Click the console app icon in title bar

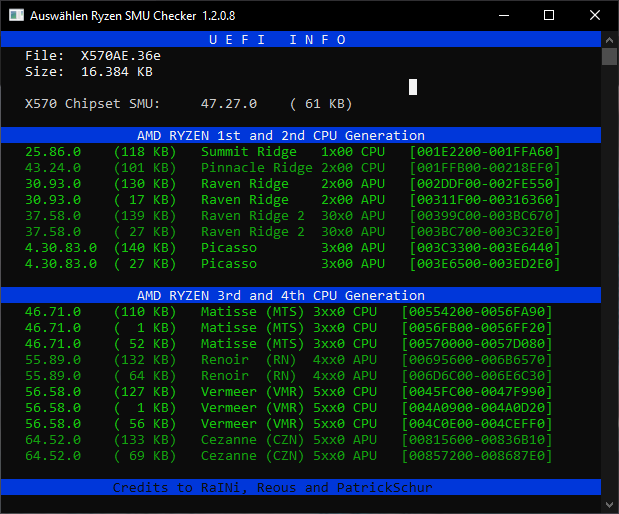pos(17,15)
